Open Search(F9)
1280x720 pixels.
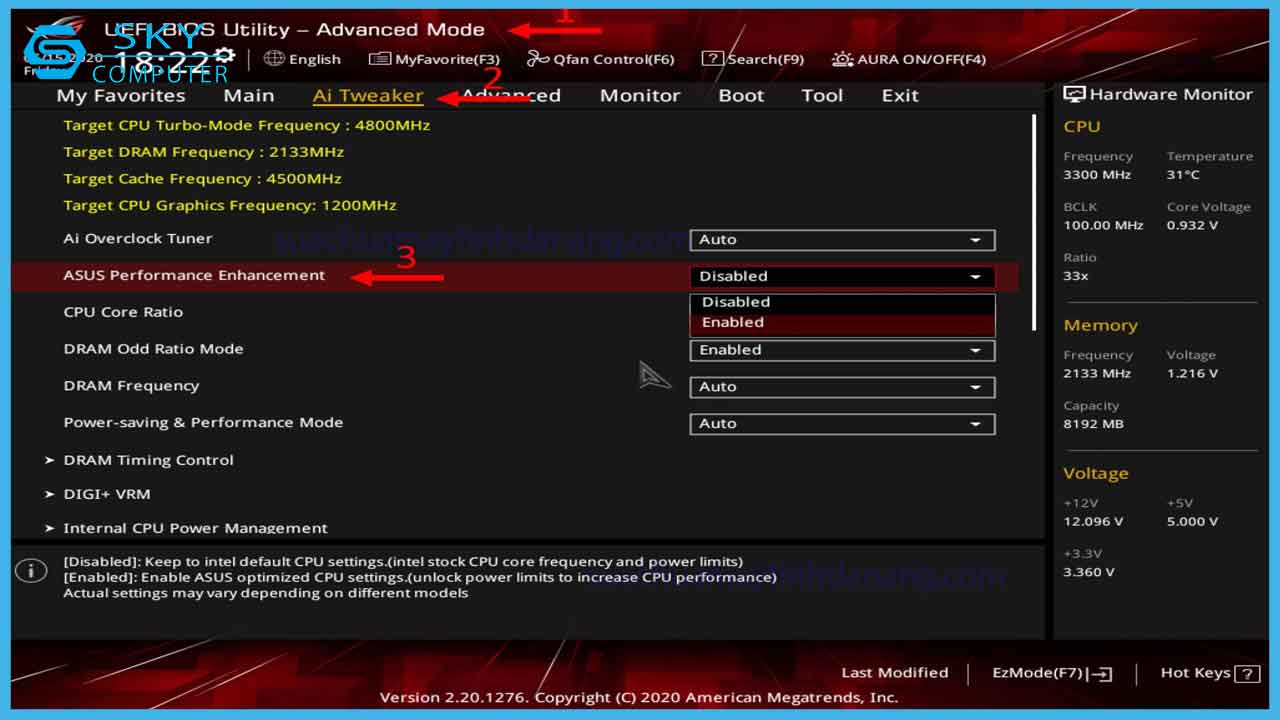coord(753,59)
